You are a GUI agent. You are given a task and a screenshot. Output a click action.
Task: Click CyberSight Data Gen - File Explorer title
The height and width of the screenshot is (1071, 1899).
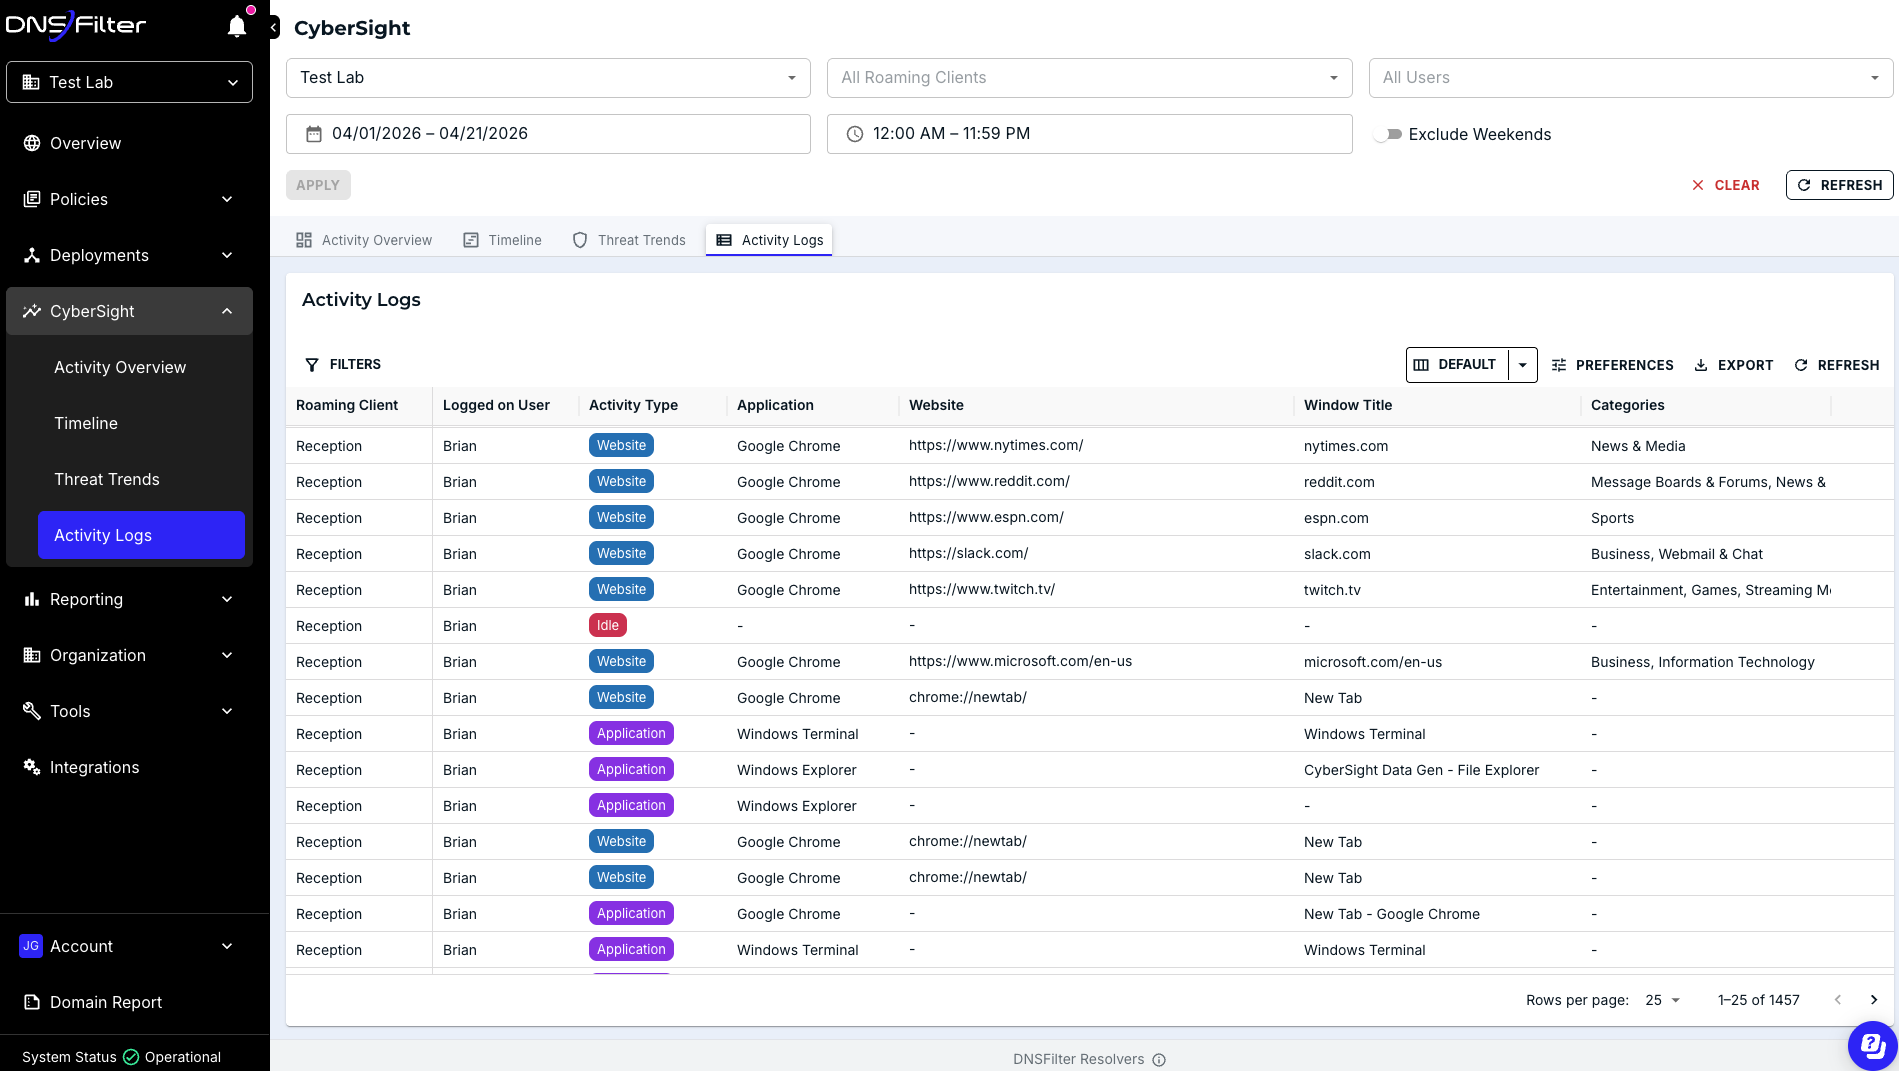point(1421,770)
